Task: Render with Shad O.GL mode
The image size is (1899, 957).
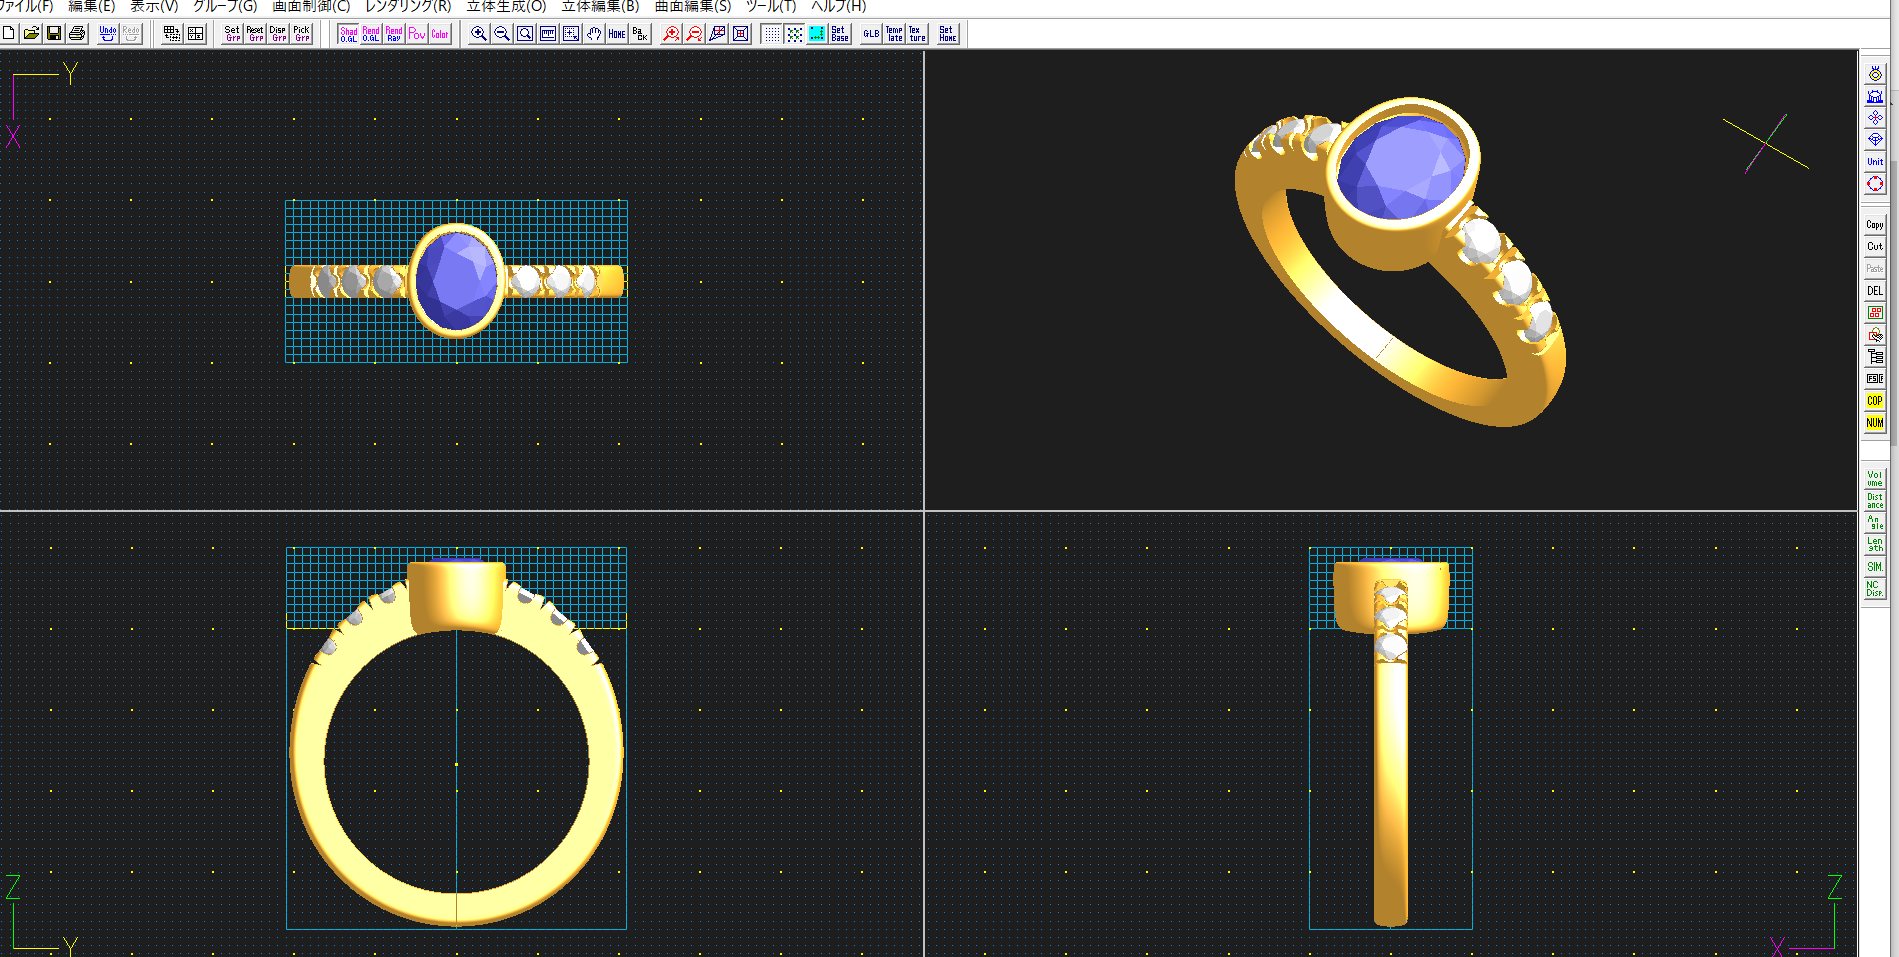Action: click(349, 34)
